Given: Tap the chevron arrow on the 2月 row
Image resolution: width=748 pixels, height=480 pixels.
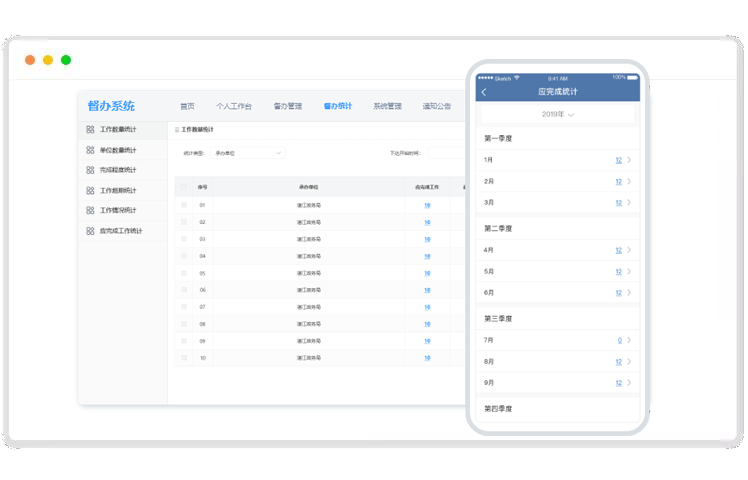Looking at the screenshot, I should (x=629, y=181).
